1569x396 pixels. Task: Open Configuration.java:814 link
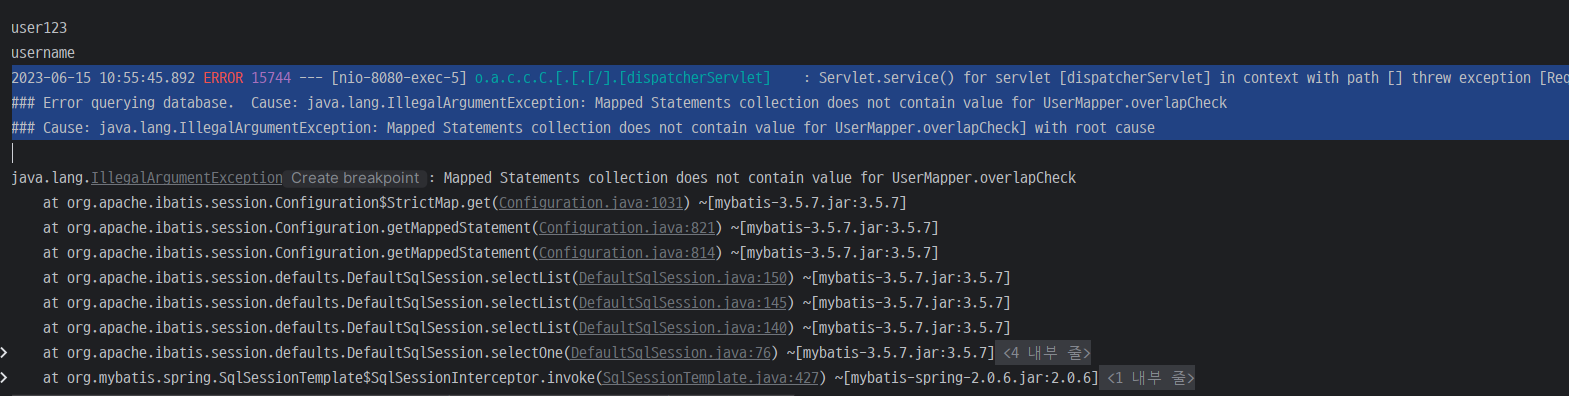[x=627, y=253]
